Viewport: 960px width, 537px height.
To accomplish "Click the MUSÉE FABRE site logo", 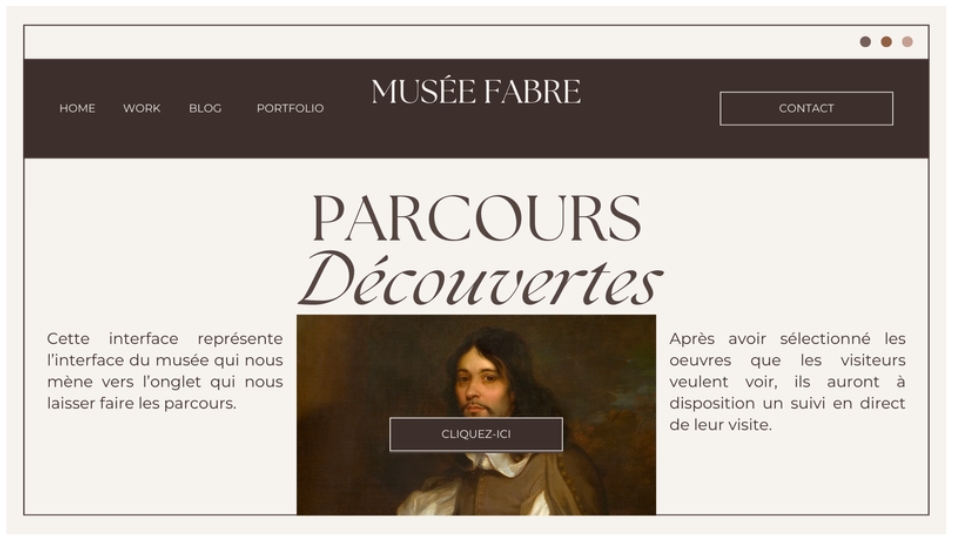I will click(476, 92).
